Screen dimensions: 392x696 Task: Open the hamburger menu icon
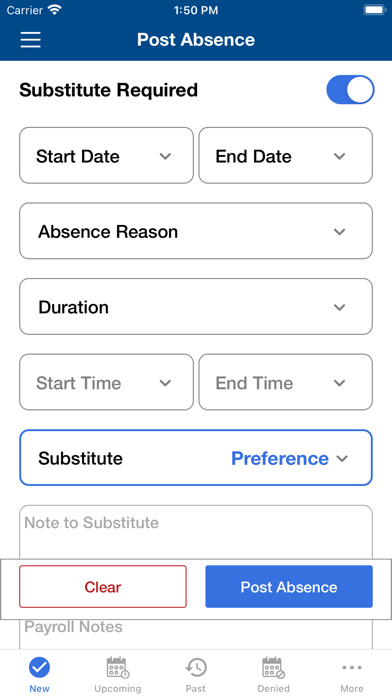pyautogui.click(x=31, y=40)
